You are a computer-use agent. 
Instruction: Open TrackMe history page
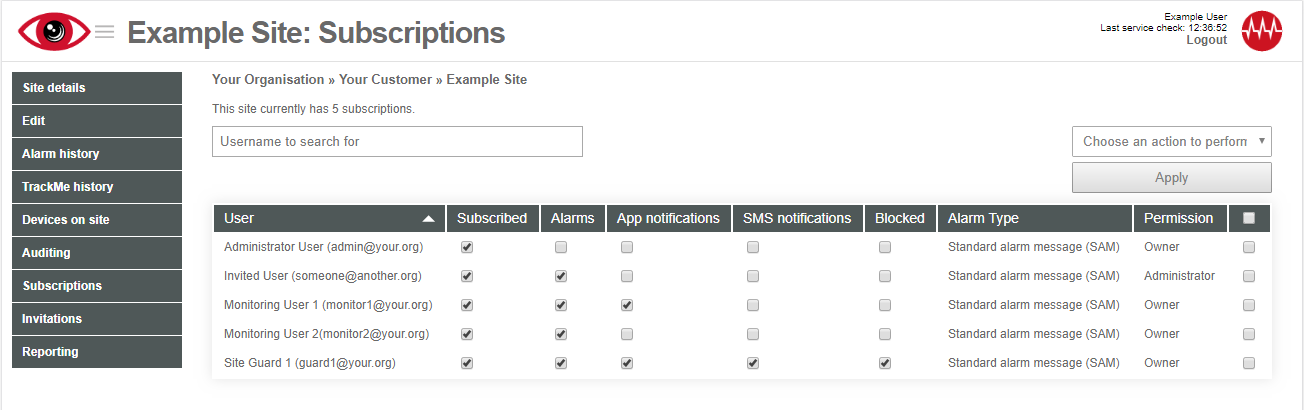click(x=97, y=187)
